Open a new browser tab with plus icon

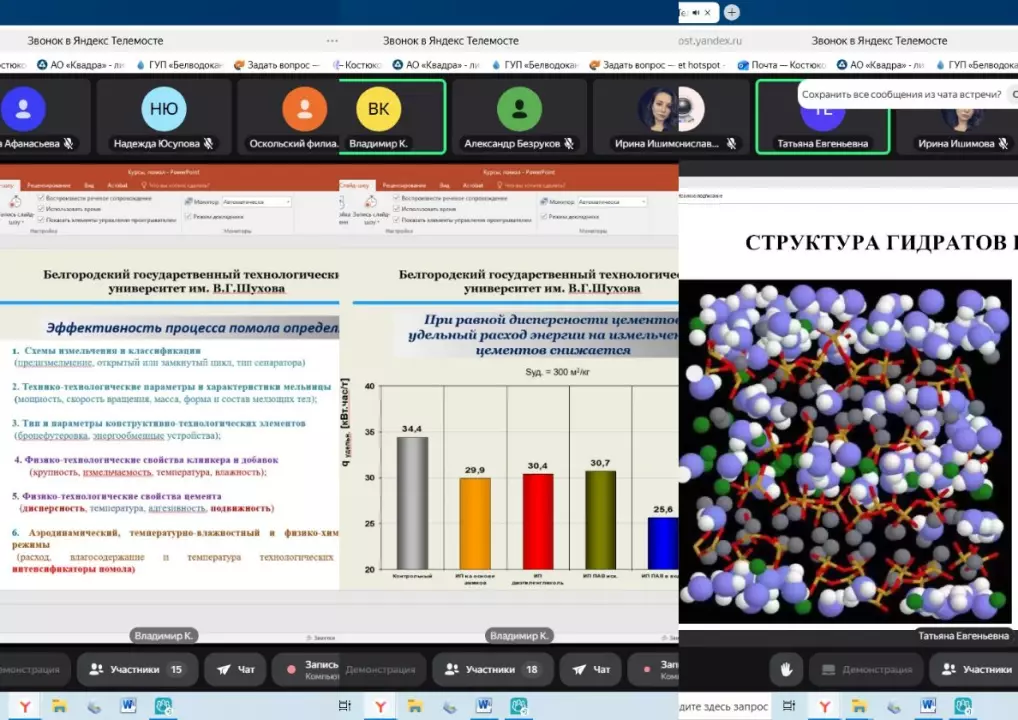click(x=732, y=12)
